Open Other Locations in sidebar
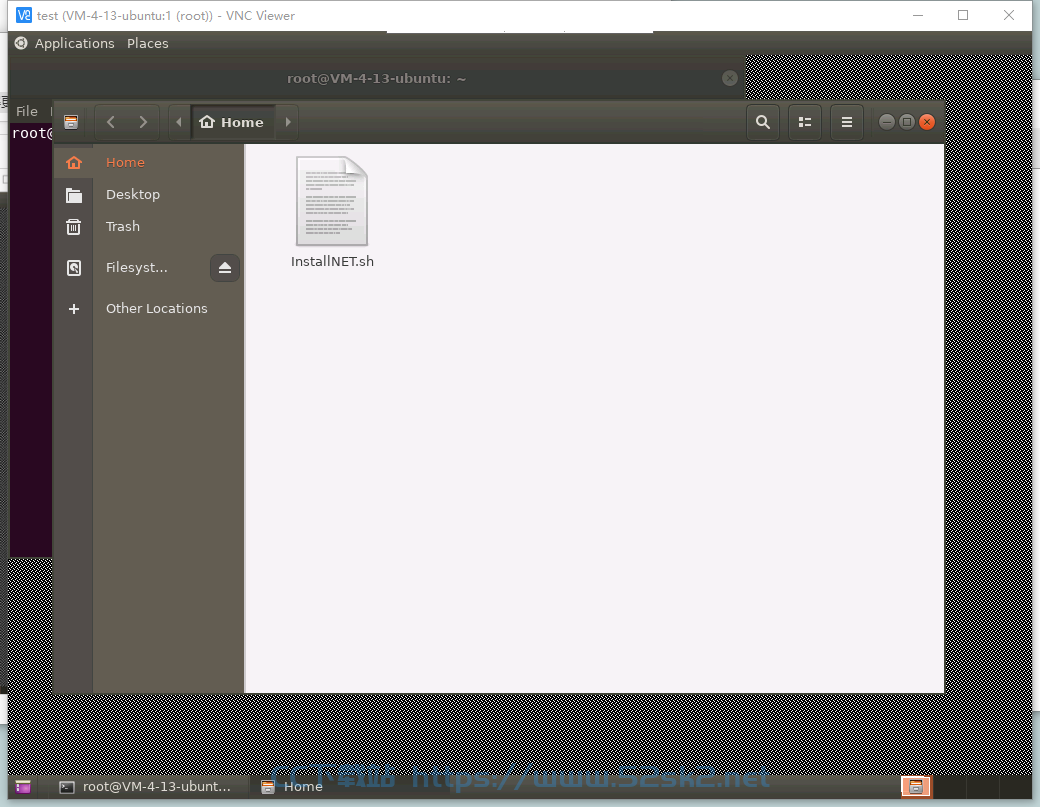Image resolution: width=1040 pixels, height=807 pixels. click(149, 308)
